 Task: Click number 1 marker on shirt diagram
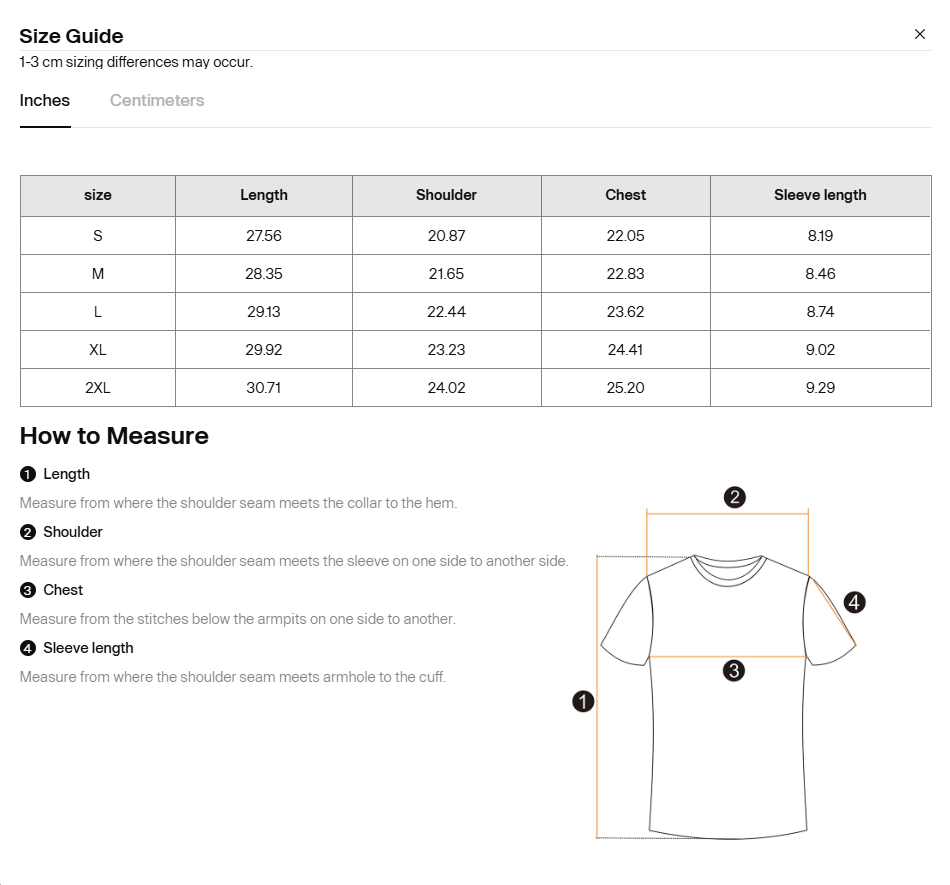583,701
